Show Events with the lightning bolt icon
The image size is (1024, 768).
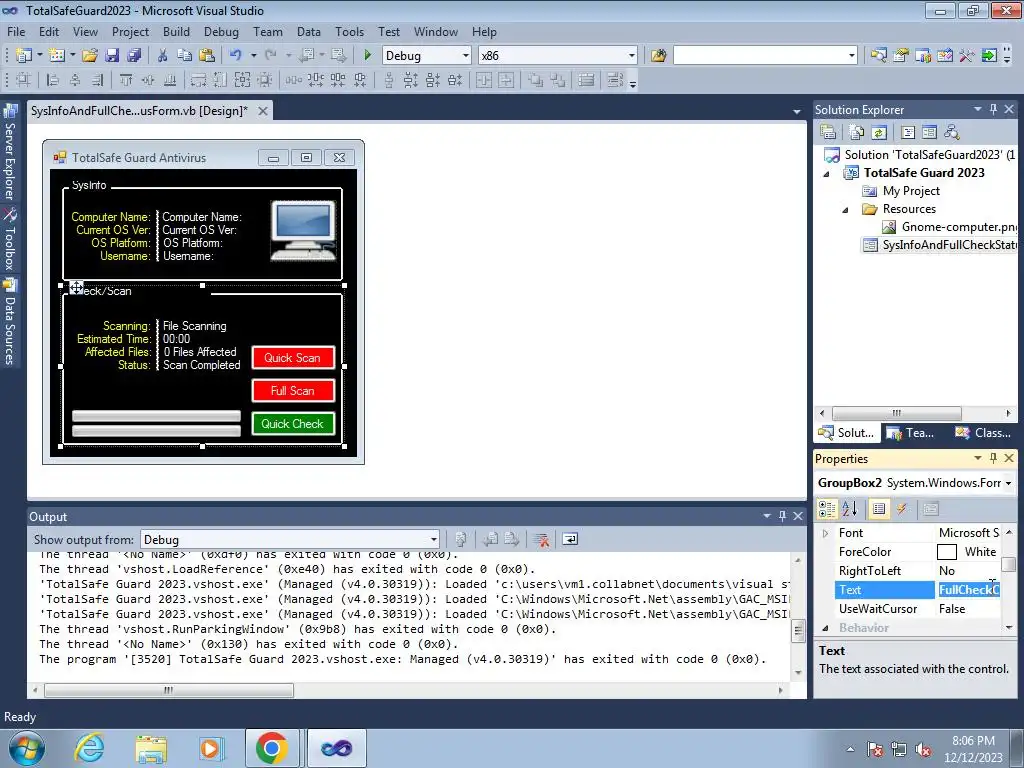pyautogui.click(x=902, y=509)
